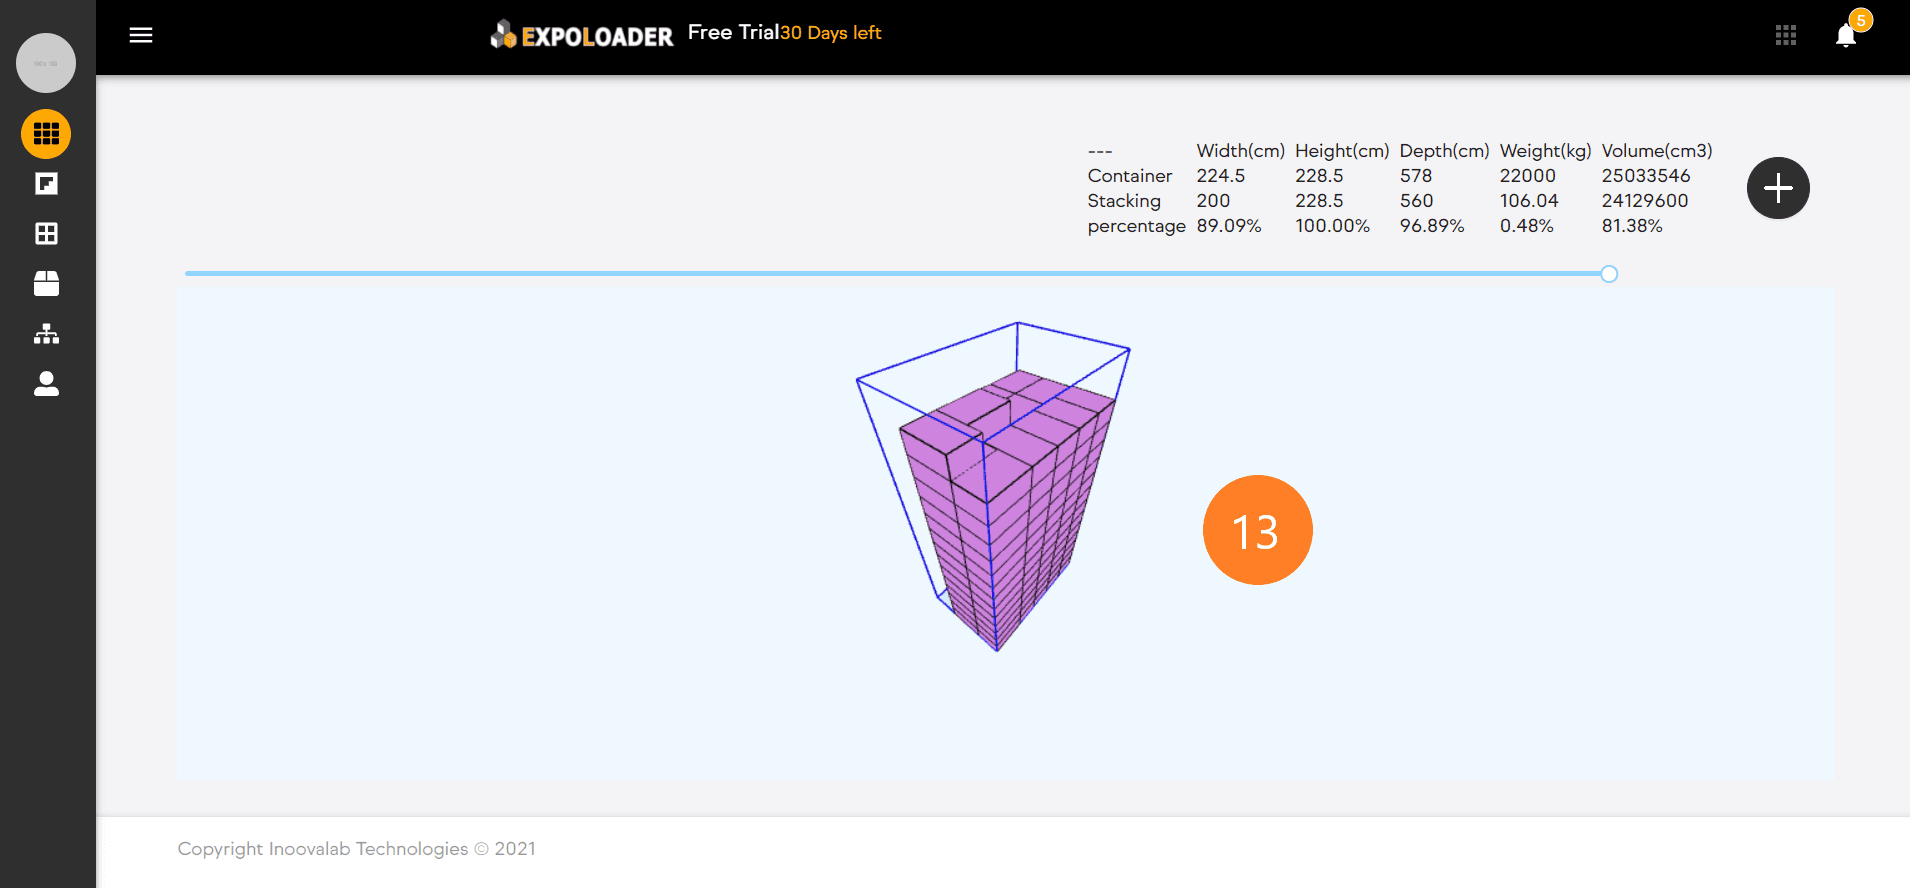
Task: Open the sticky note sidebar icon
Action: 46,184
